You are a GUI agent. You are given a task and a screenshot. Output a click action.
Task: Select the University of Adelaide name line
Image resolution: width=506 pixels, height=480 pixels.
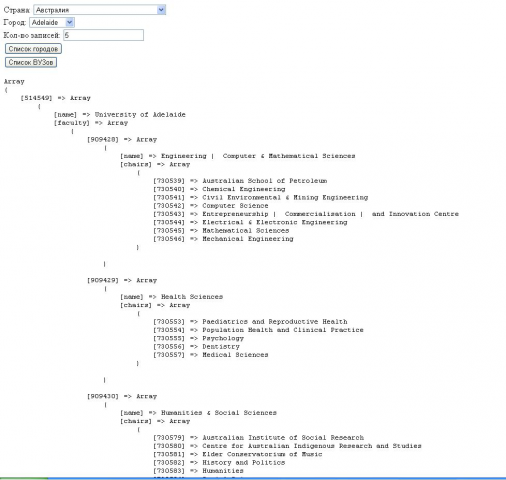pyautogui.click(x=120, y=115)
